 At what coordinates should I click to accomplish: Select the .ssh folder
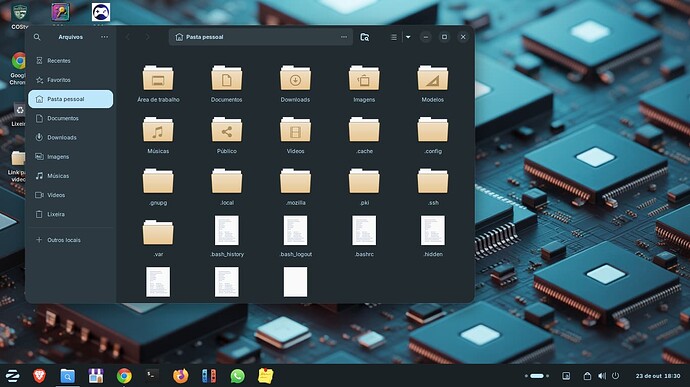[x=433, y=187]
